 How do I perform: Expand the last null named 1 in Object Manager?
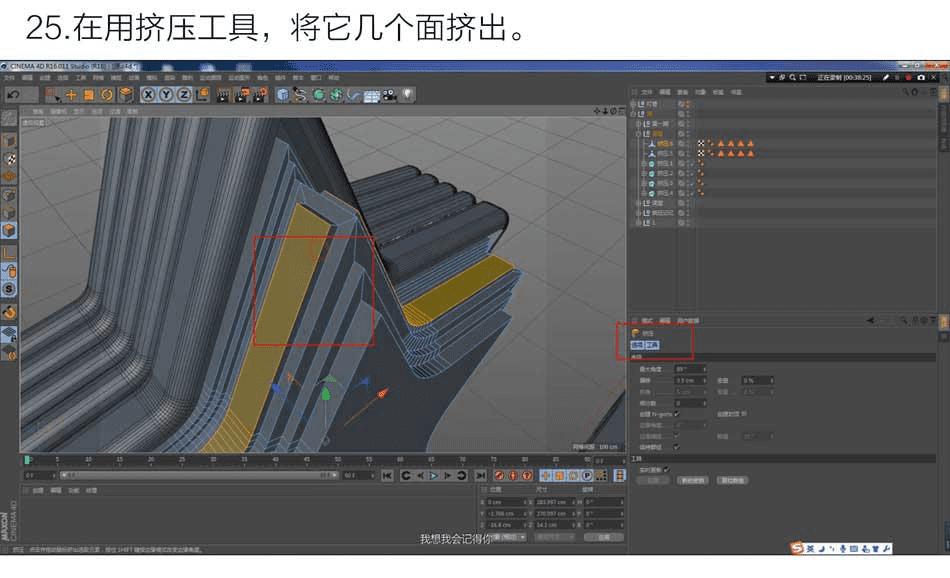[x=639, y=223]
